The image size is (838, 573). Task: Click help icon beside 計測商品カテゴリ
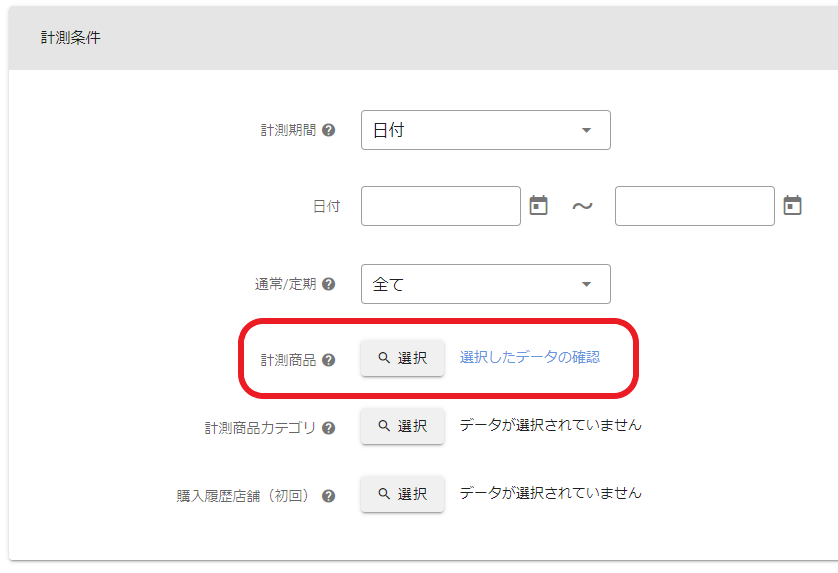[328, 428]
